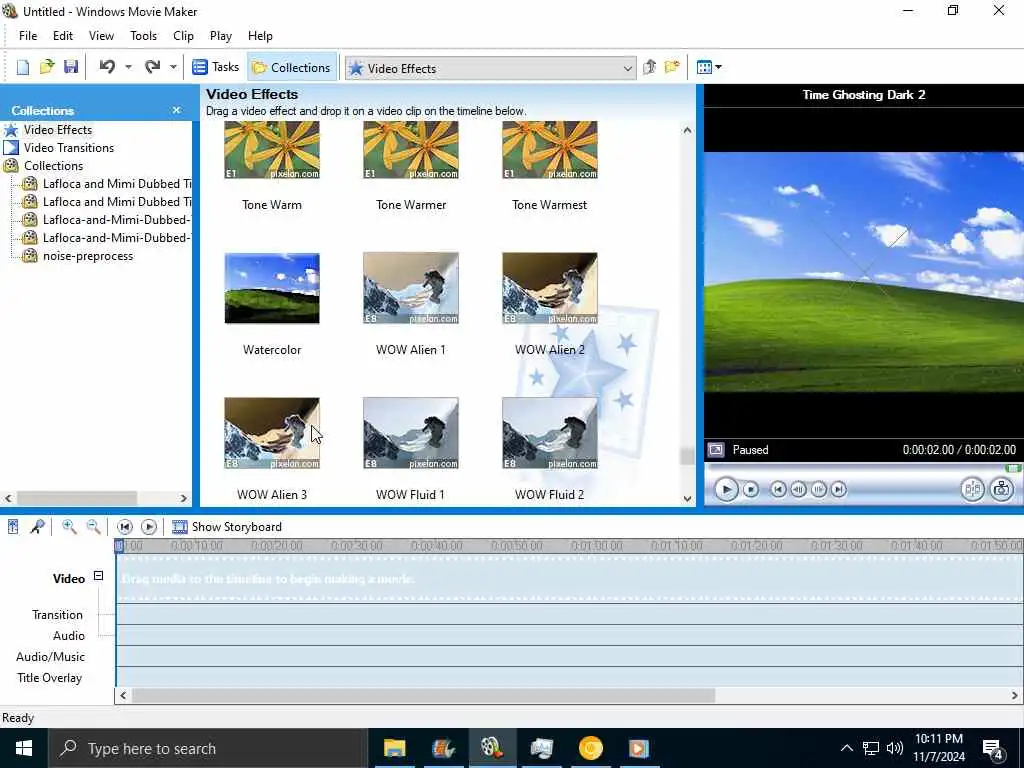Select the WOW Fluid 1 effect
The width and height of the screenshot is (1024, 768).
coord(411,433)
